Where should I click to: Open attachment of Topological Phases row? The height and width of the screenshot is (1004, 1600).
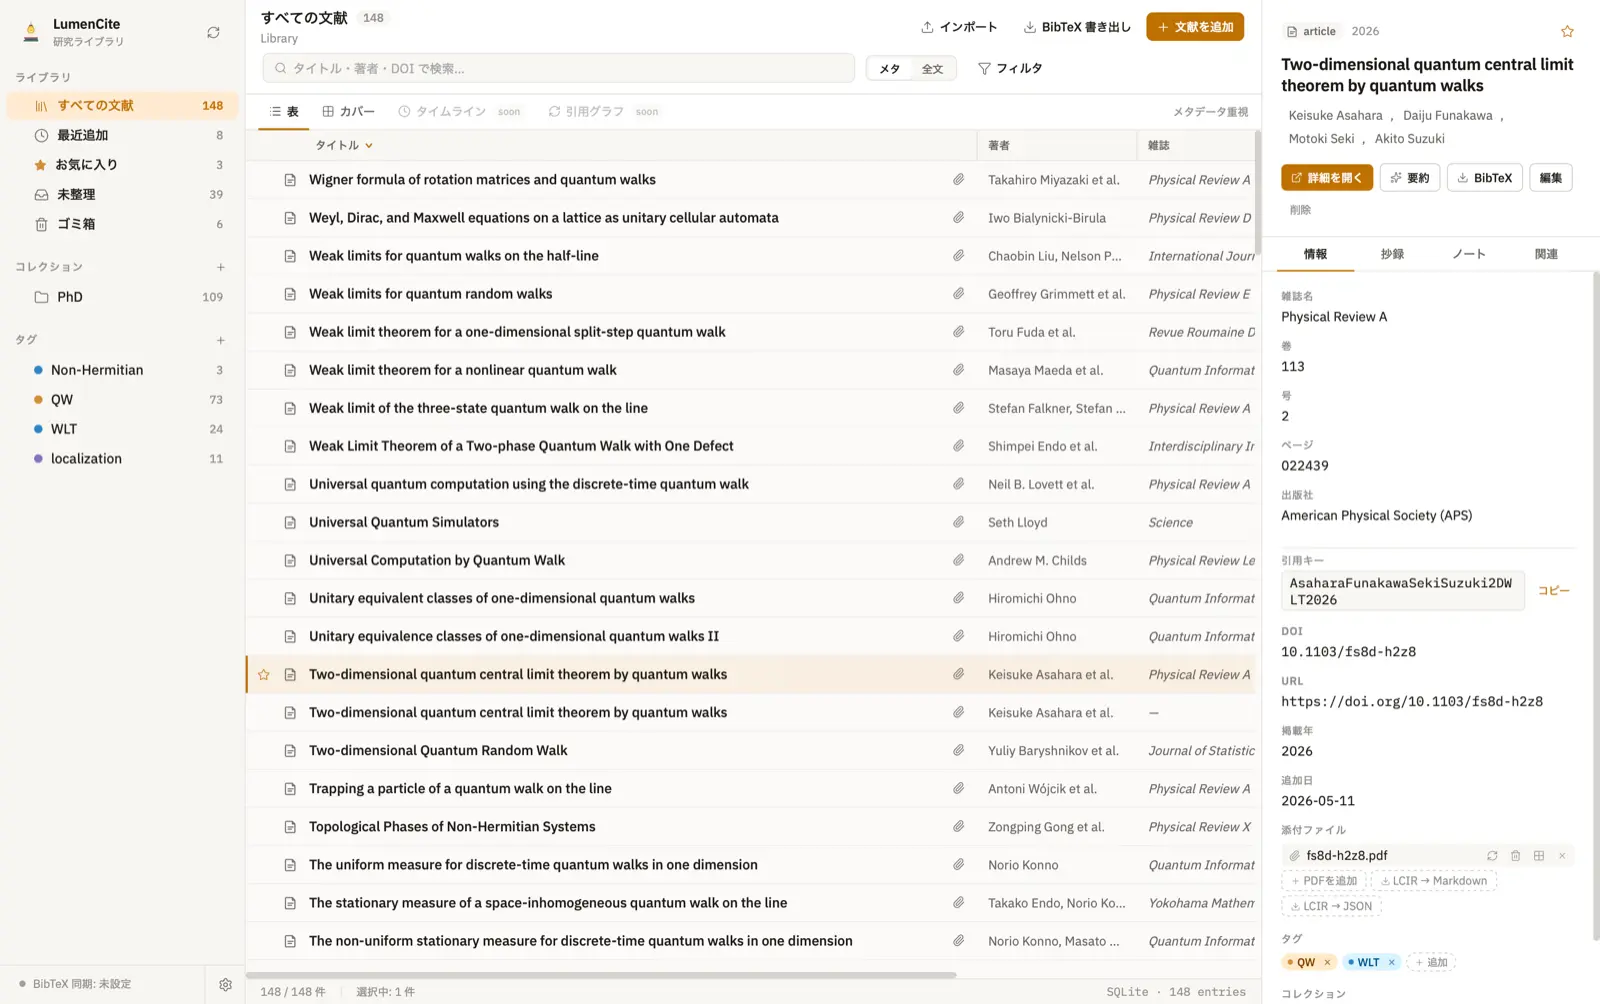pyautogui.click(x=958, y=827)
